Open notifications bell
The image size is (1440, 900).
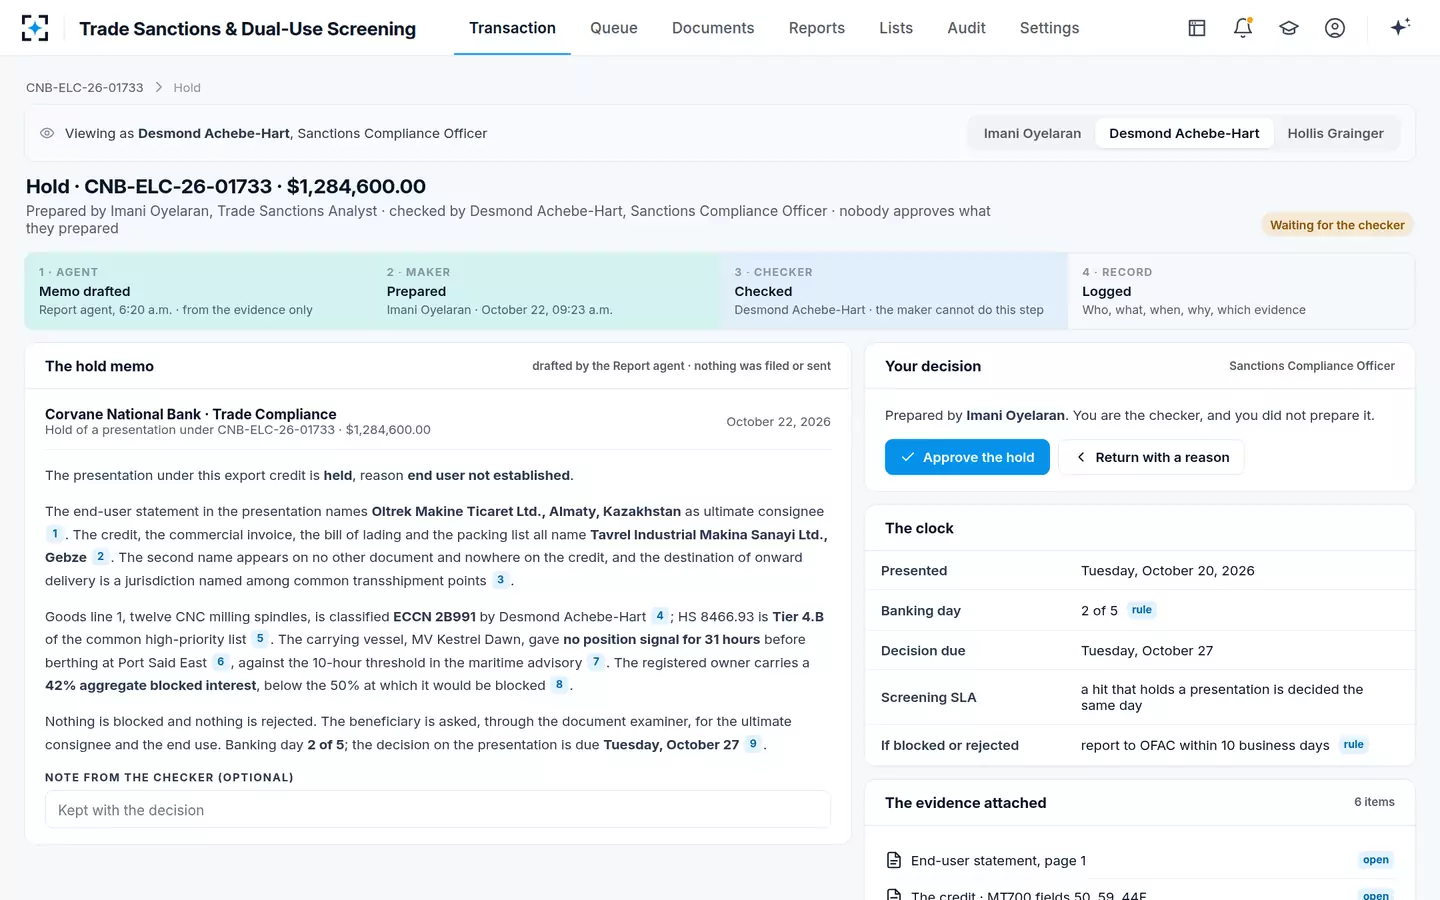[1243, 28]
